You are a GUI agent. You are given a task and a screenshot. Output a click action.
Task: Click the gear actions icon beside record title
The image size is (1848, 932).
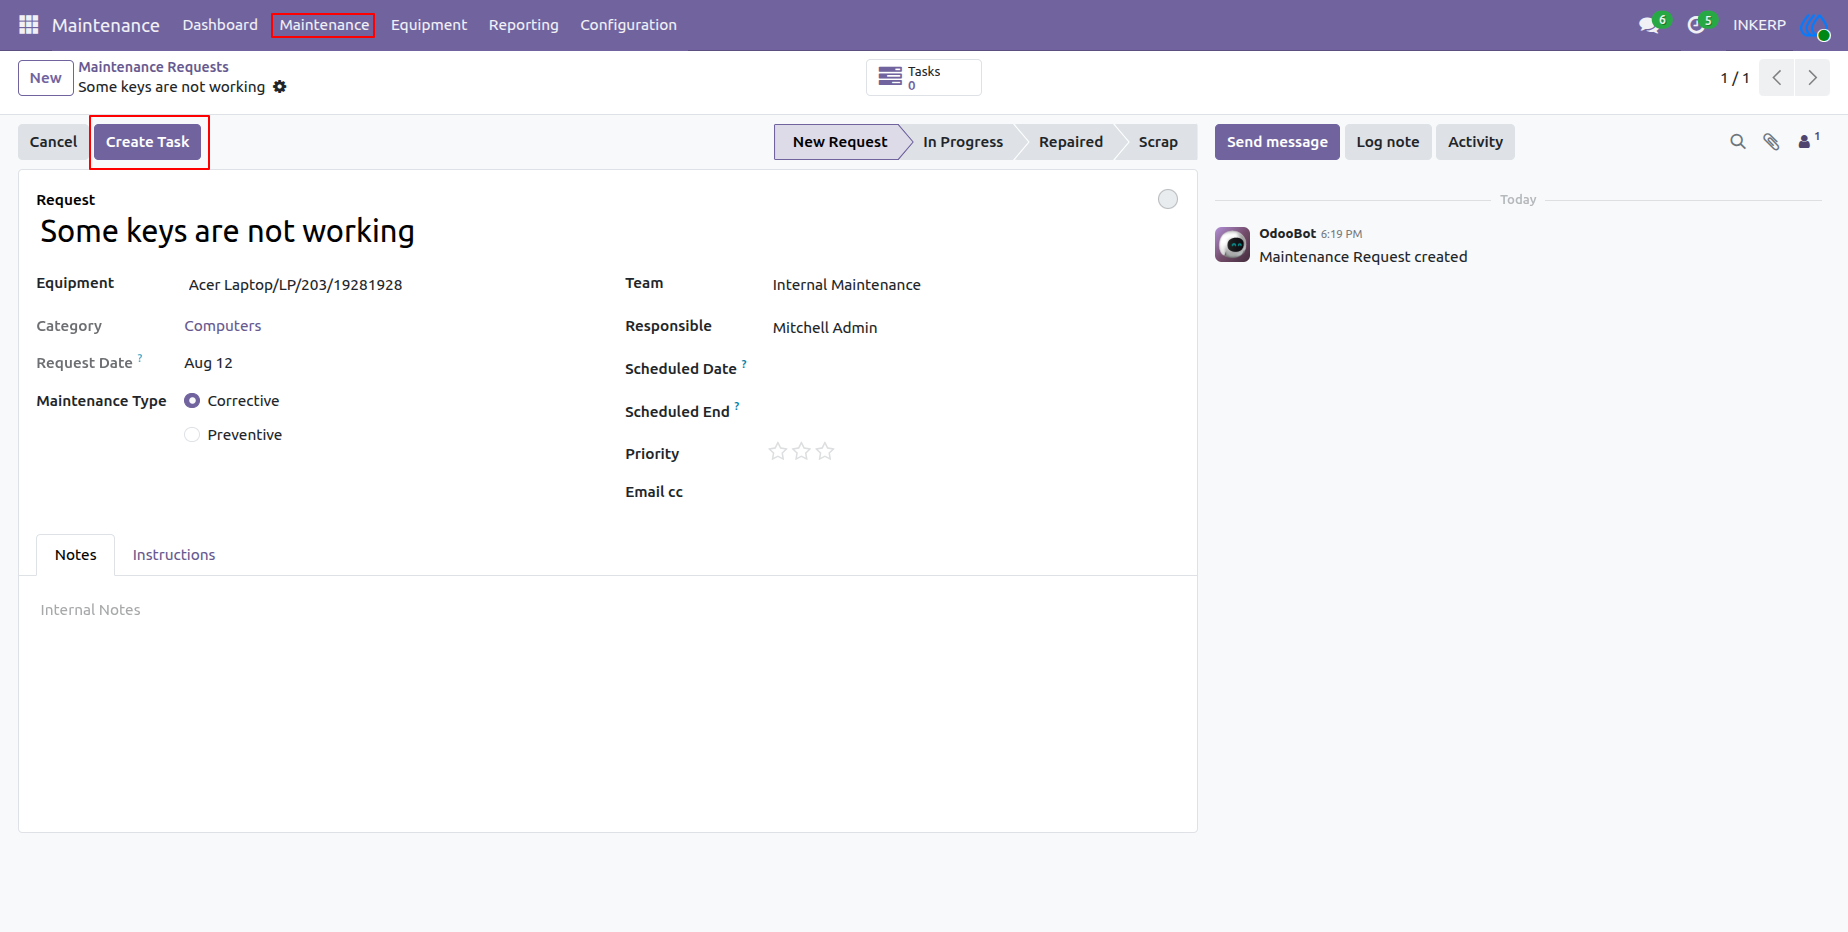point(280,87)
